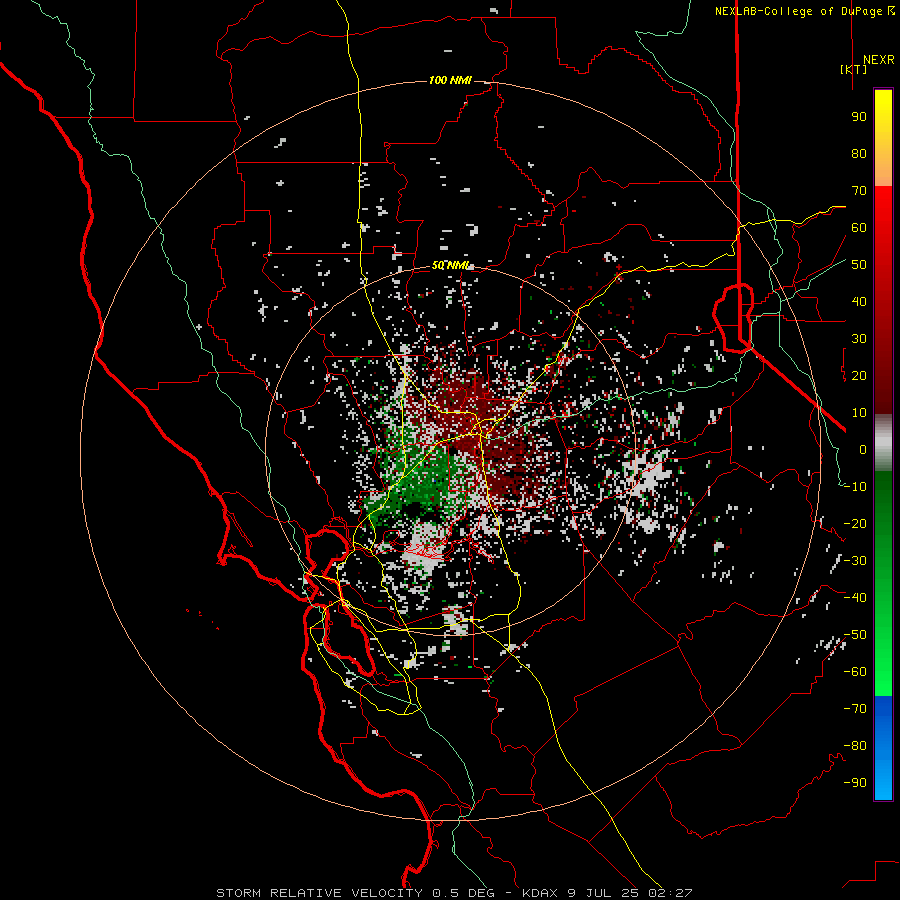Click the positive 20 knot scale label
This screenshot has width=900, height=900.
click(859, 376)
